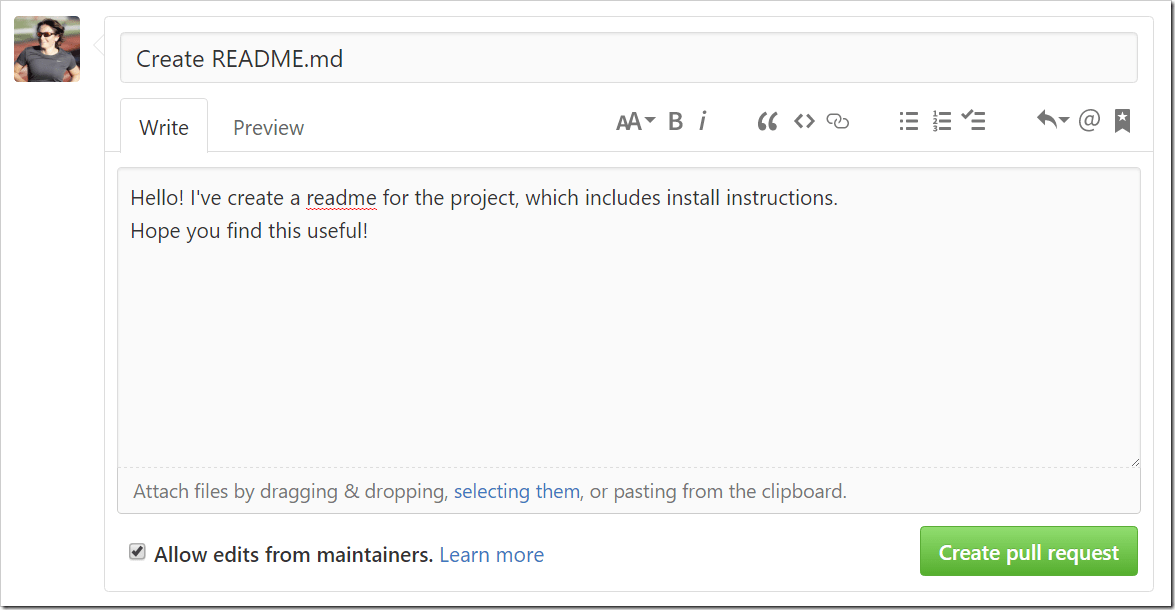
Task: Reference an issue with the bookmark icon
Action: [x=1121, y=120]
